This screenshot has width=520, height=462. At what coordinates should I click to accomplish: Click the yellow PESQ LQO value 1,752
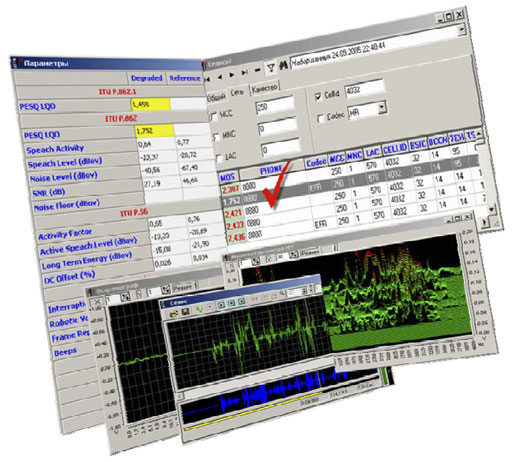[x=155, y=131]
